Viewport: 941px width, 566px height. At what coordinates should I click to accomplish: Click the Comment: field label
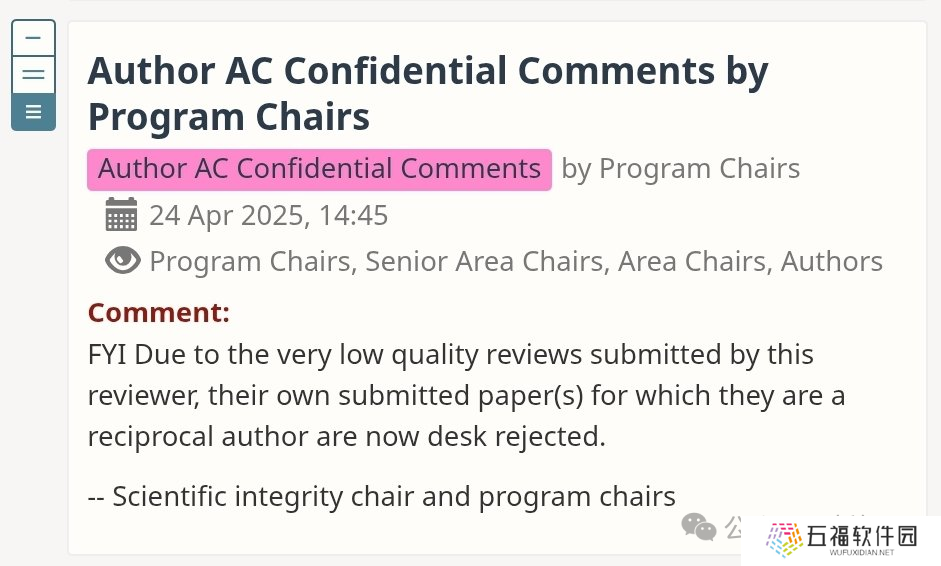tap(159, 312)
